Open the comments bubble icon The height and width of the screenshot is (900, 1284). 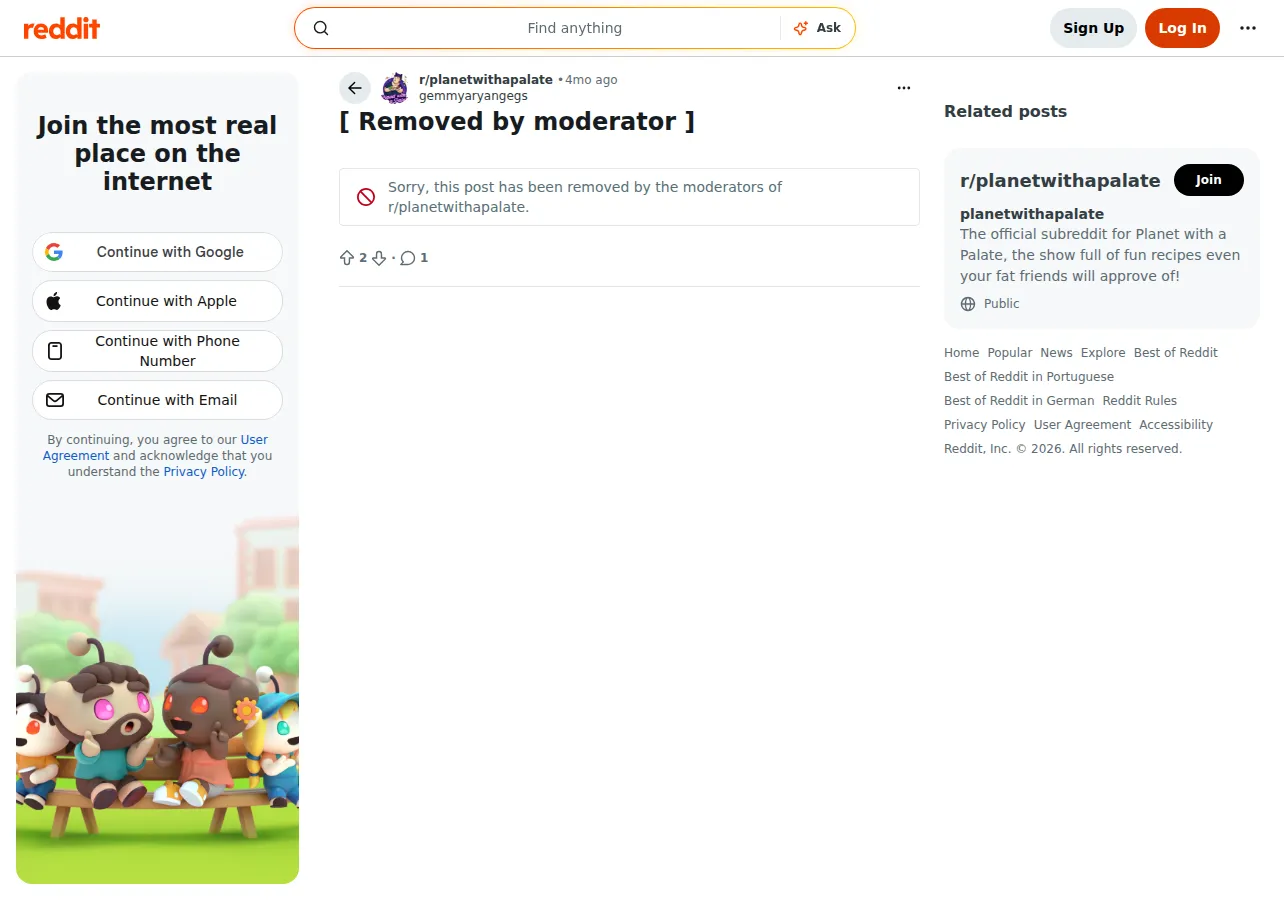407,258
